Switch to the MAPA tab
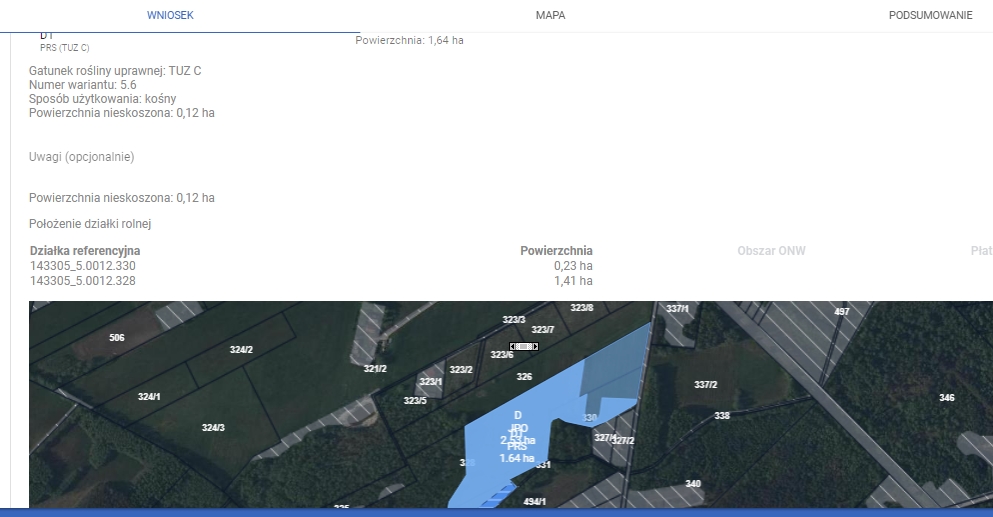Image resolution: width=993 pixels, height=517 pixels. 550,16
